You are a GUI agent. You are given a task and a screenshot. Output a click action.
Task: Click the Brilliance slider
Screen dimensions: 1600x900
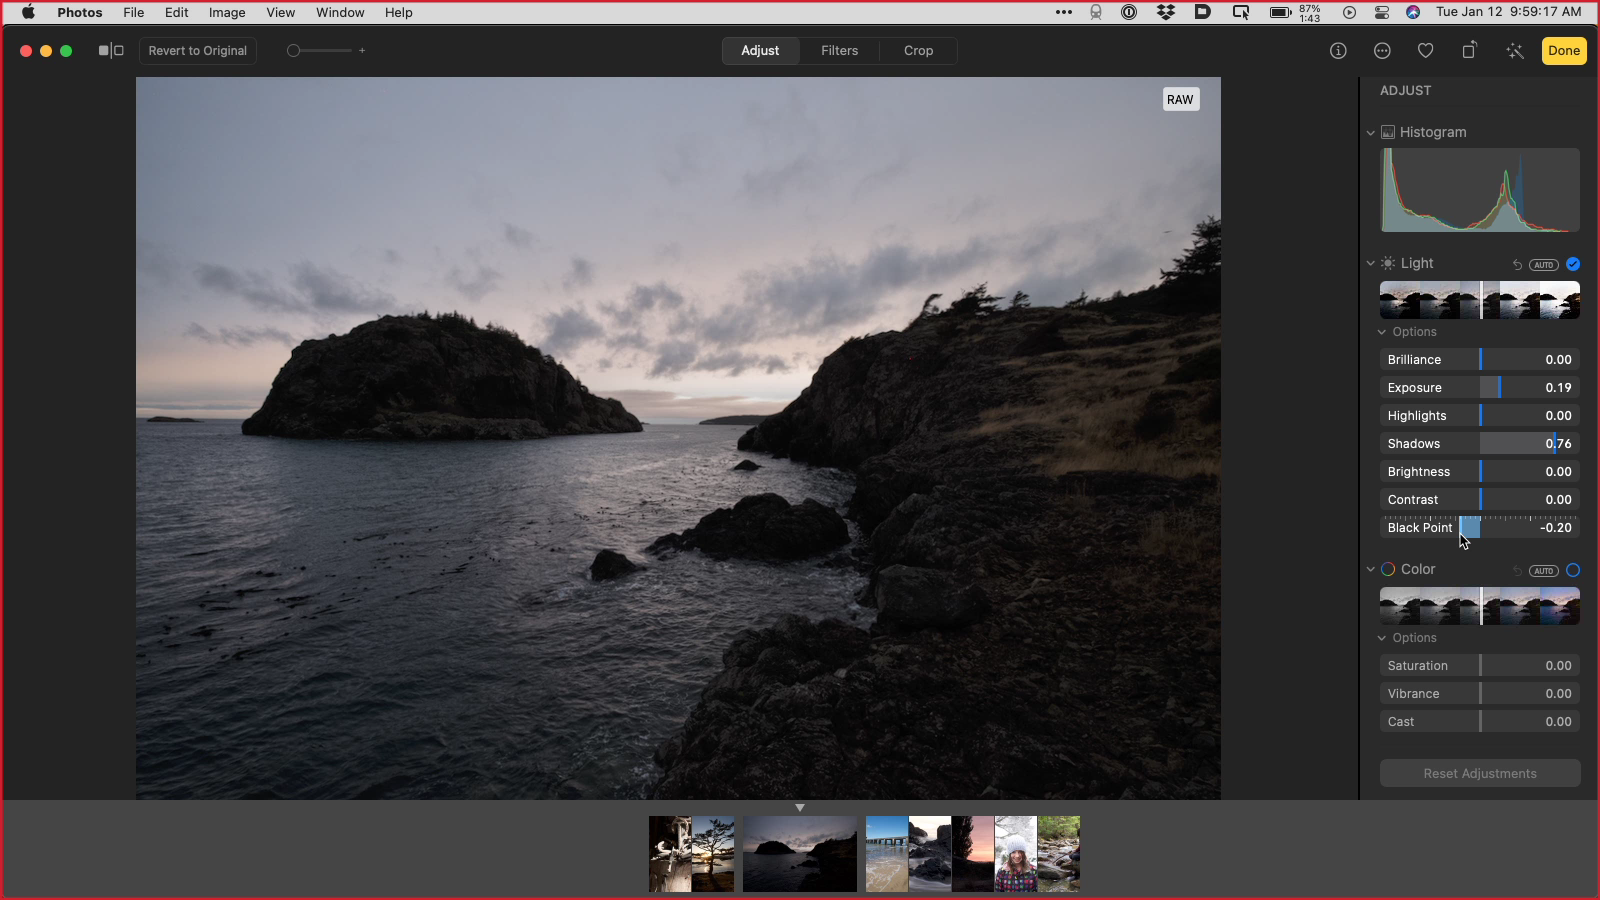pyautogui.click(x=1480, y=360)
